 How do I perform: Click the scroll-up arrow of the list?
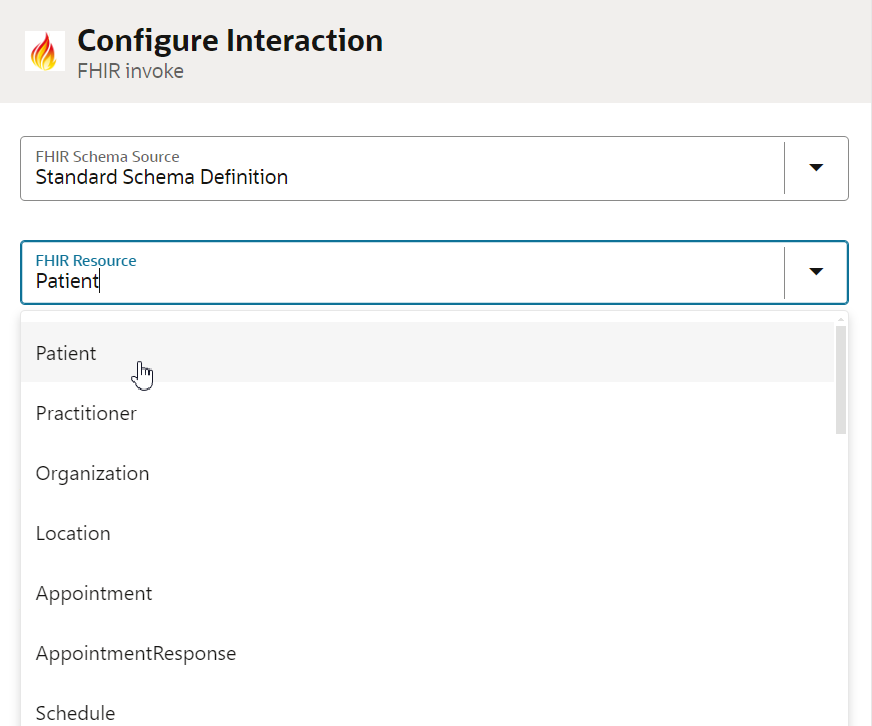point(841,317)
